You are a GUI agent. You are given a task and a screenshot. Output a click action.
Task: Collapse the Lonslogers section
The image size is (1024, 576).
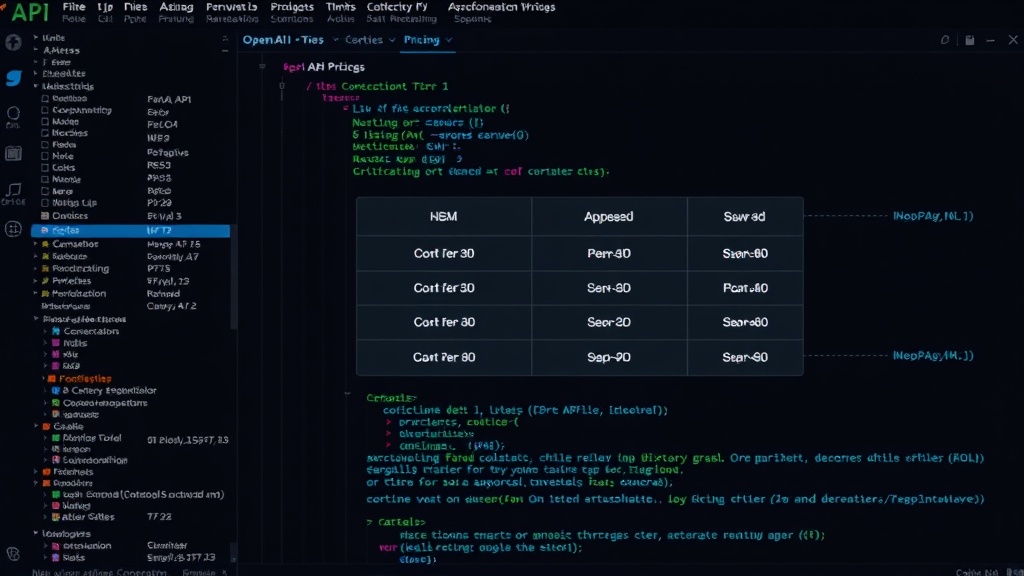pos(36,533)
